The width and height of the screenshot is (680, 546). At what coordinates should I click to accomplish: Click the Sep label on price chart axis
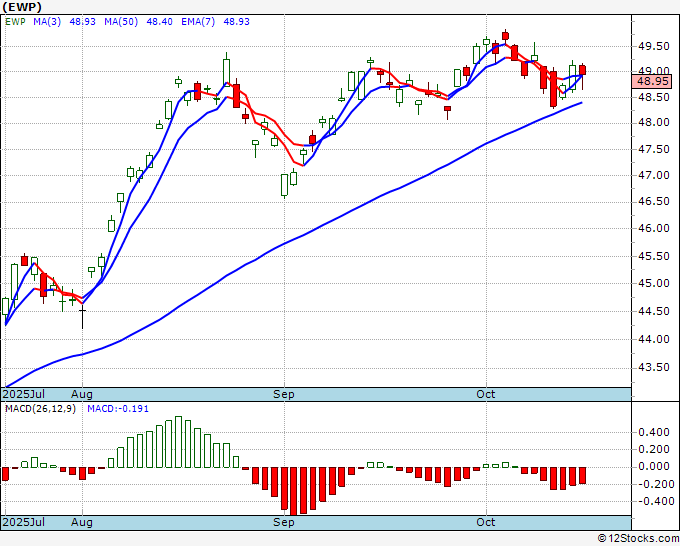click(284, 394)
